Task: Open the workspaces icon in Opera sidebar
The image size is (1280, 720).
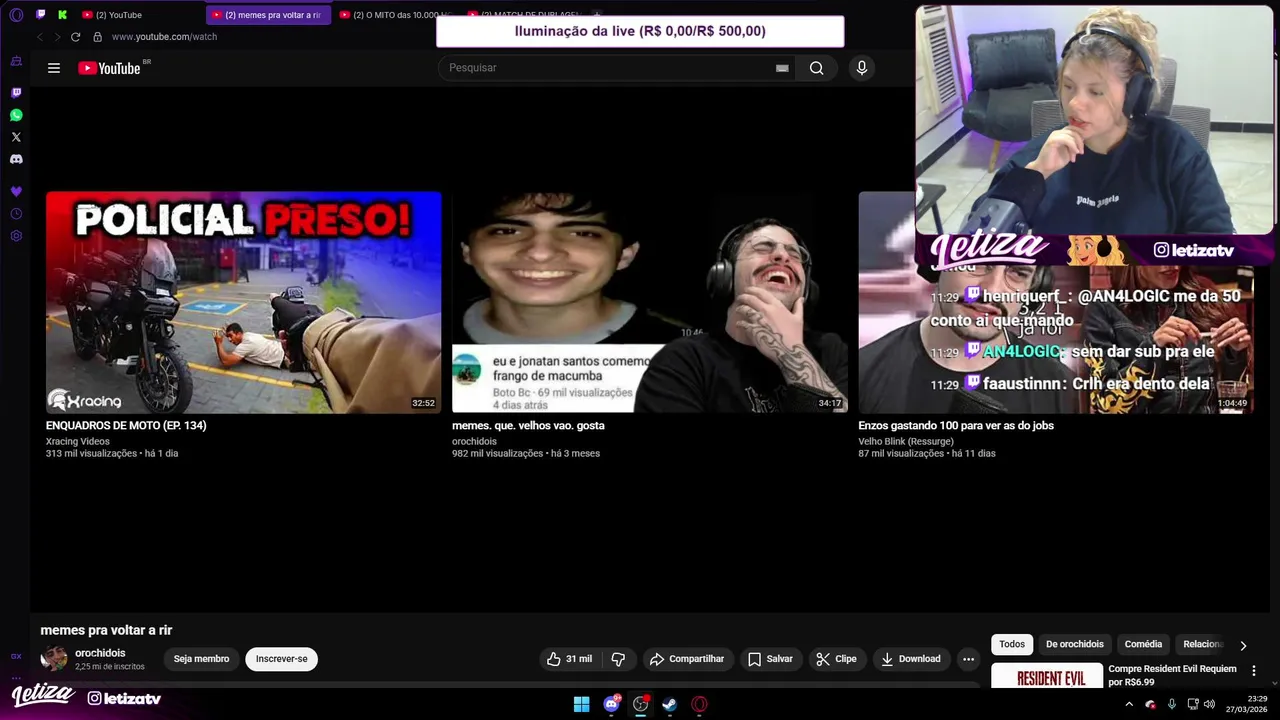Action: [16, 61]
